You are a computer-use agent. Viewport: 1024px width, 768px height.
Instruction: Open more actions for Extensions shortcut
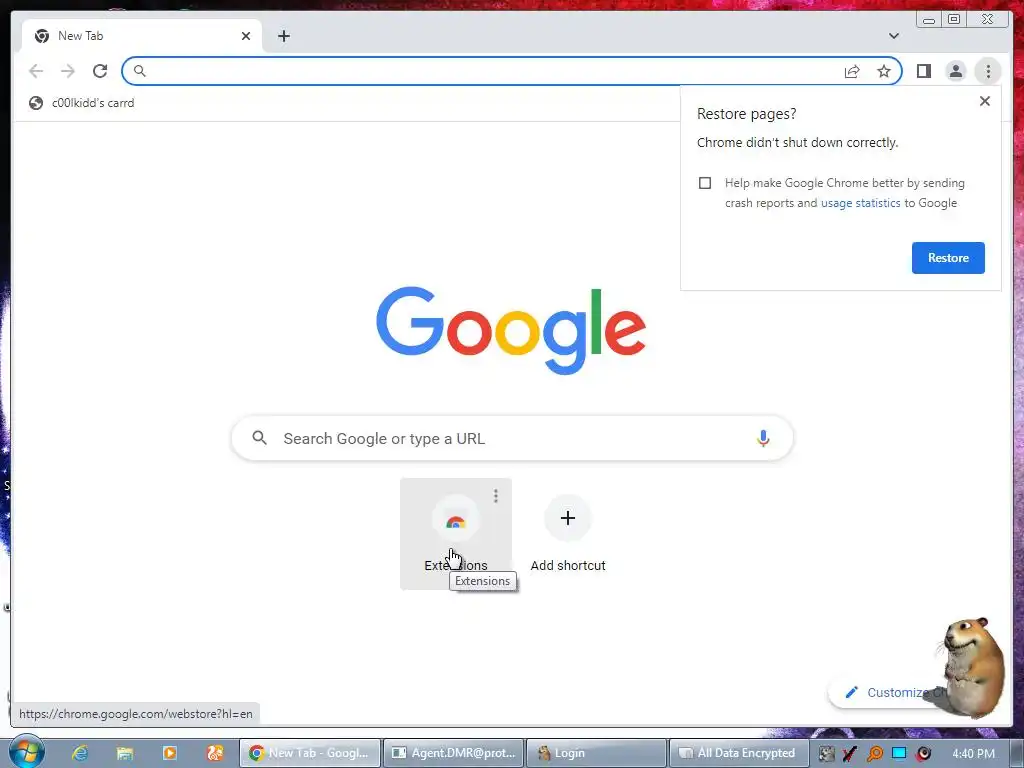(496, 496)
